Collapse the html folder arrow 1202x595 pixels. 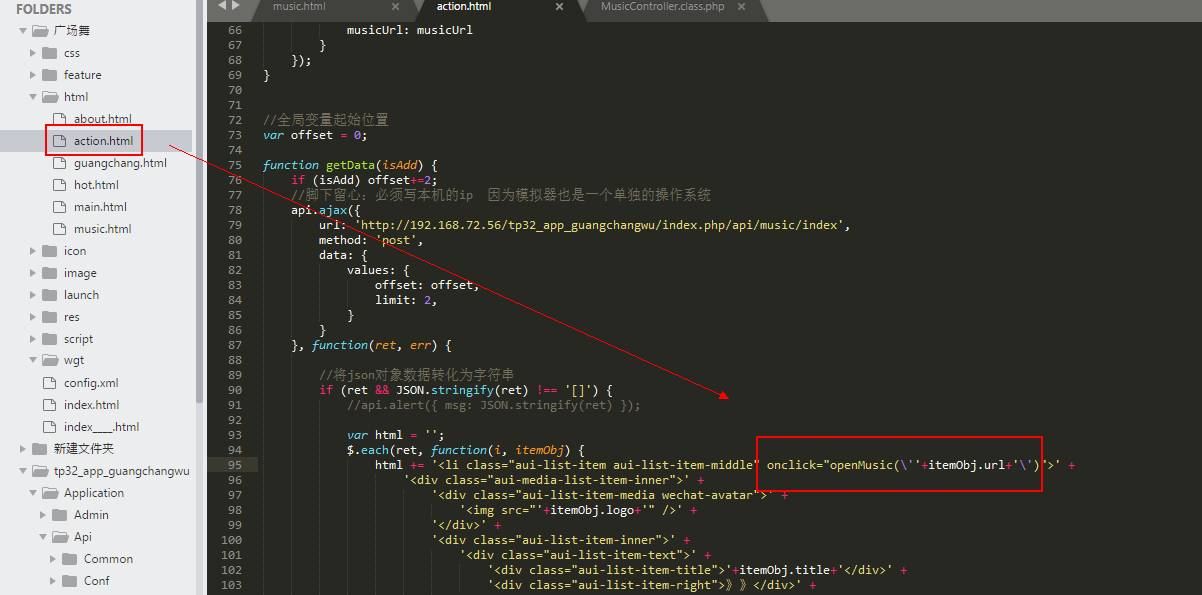click(33, 97)
